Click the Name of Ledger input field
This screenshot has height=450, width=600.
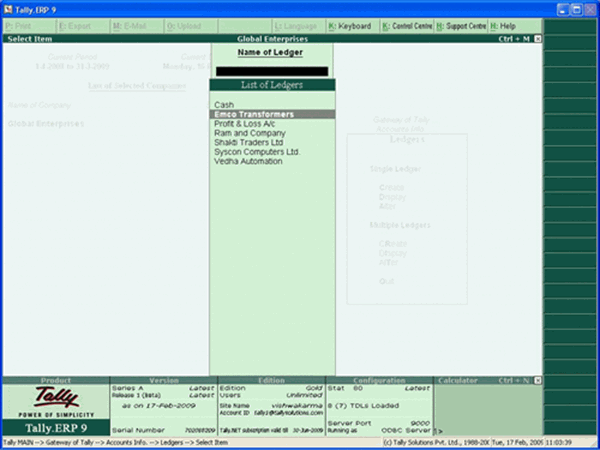click(272, 72)
